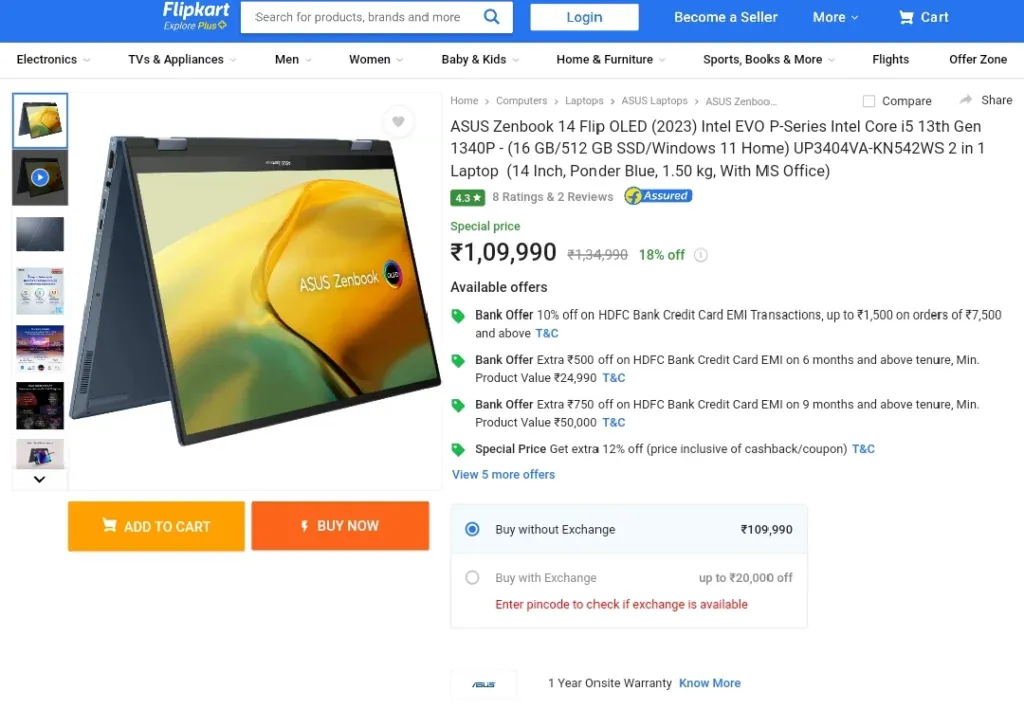Image resolution: width=1024 pixels, height=709 pixels.
Task: Select the partially visible last thumbnail
Action: pyautogui.click(x=40, y=454)
